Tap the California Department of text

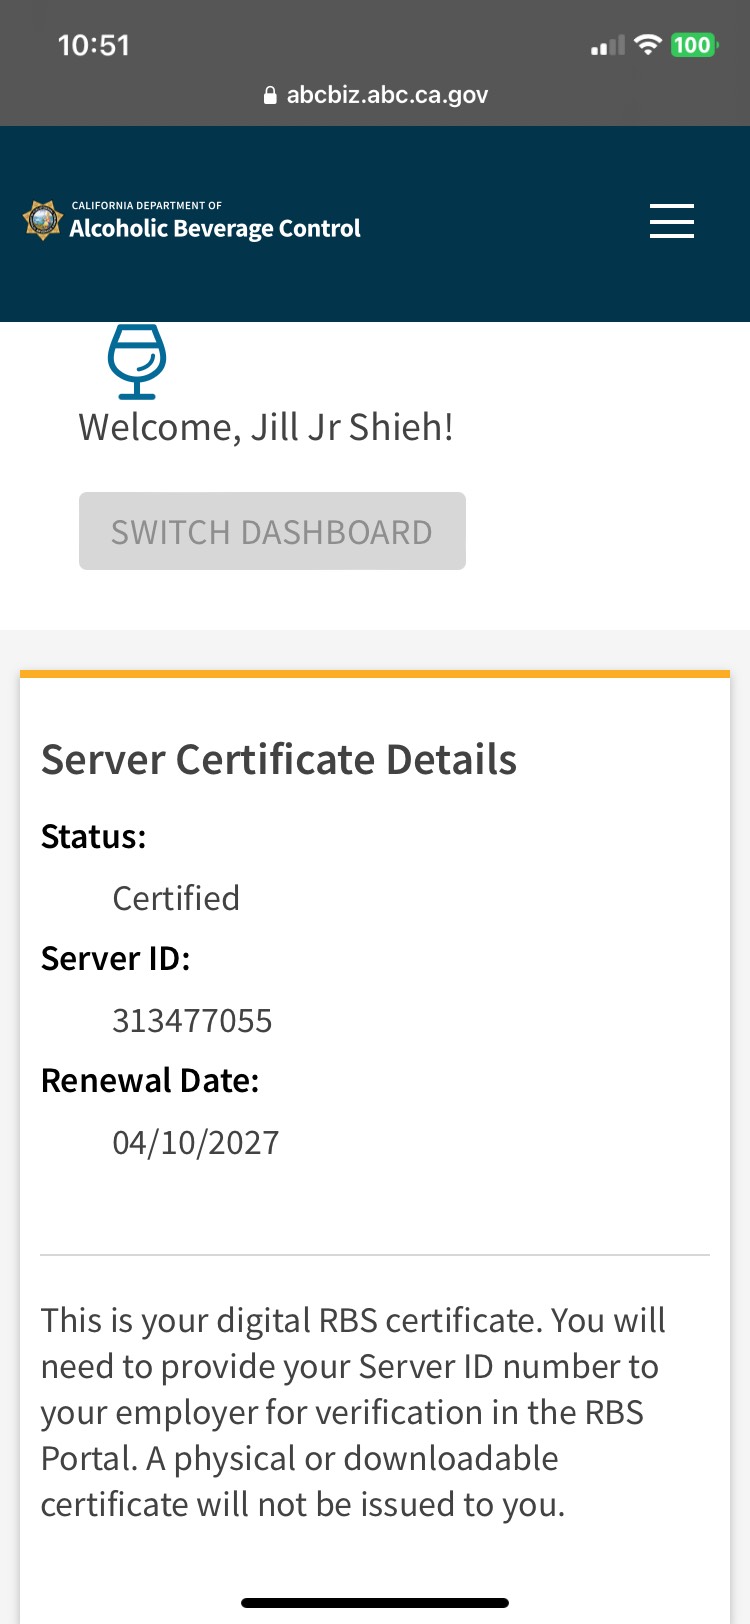coord(146,205)
